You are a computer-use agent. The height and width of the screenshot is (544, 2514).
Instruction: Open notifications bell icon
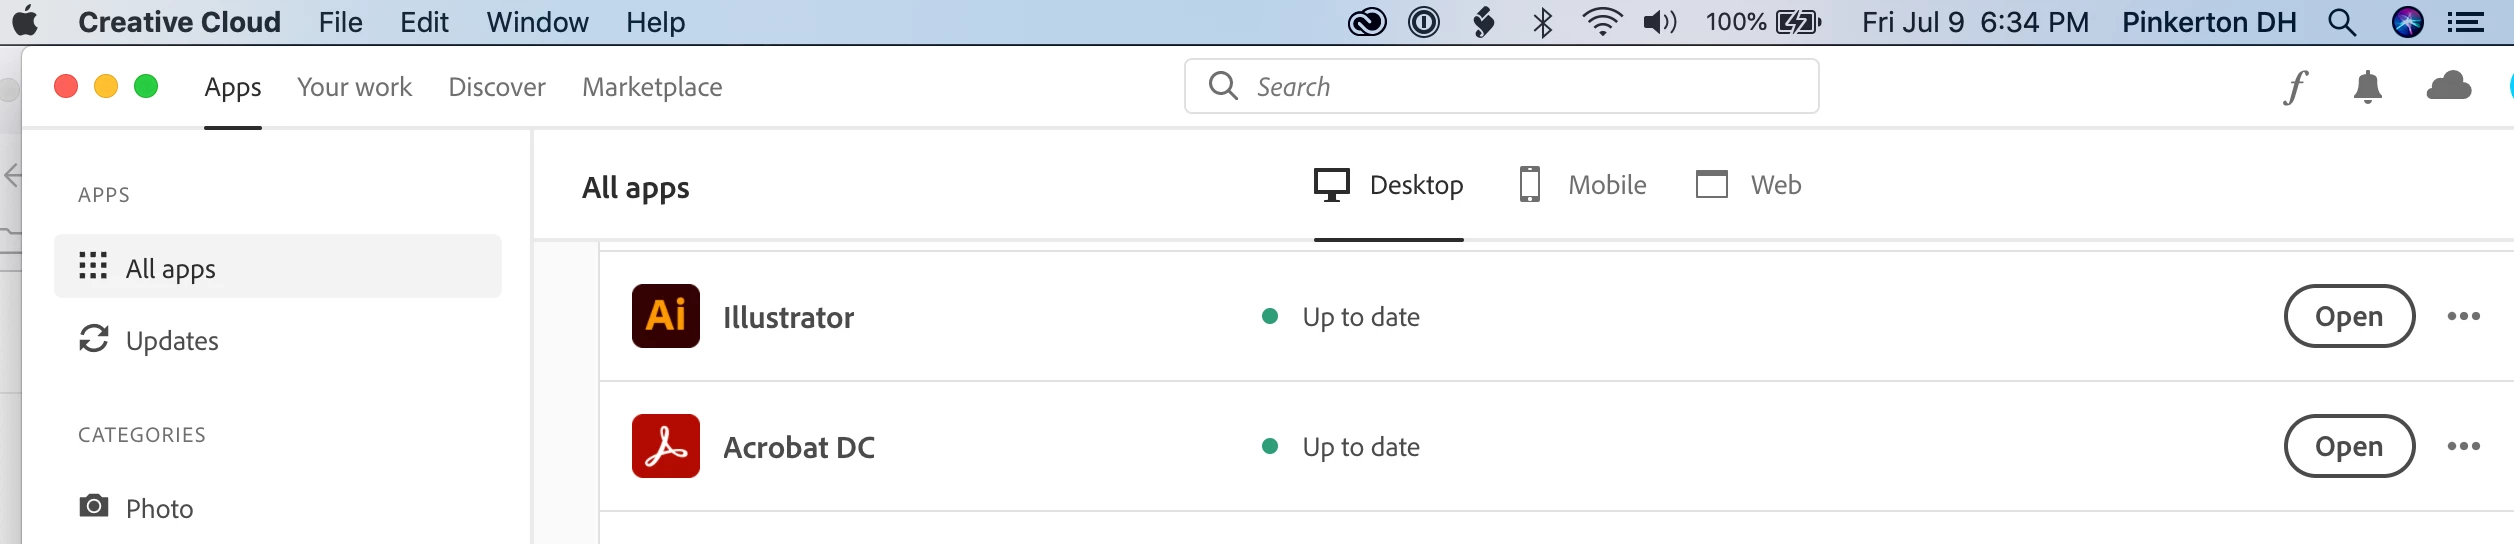(x=2367, y=87)
